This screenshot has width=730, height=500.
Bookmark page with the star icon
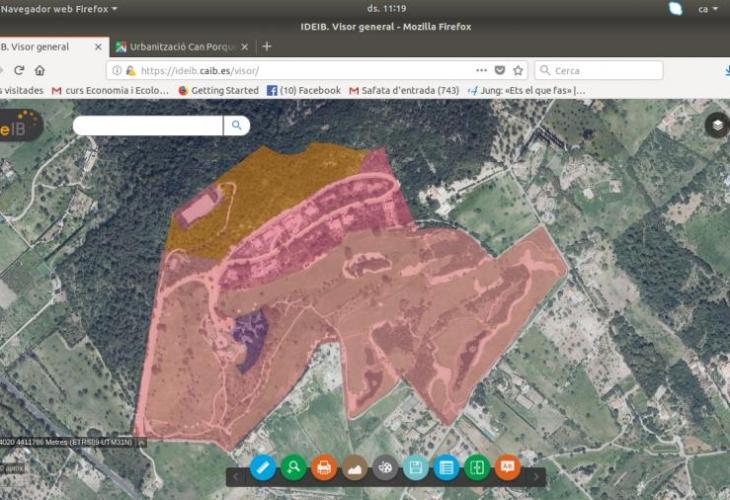point(518,71)
